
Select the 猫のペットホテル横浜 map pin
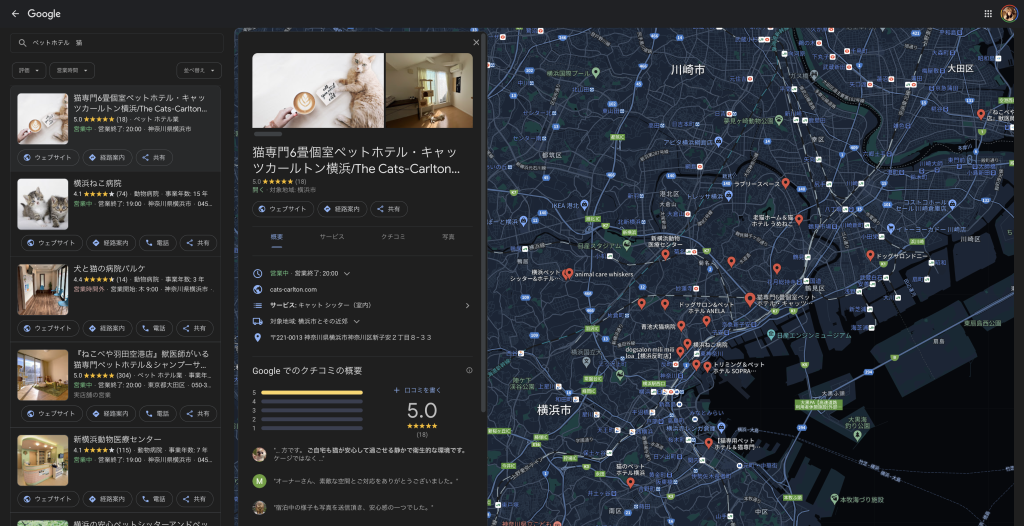pyautogui.click(x=630, y=483)
